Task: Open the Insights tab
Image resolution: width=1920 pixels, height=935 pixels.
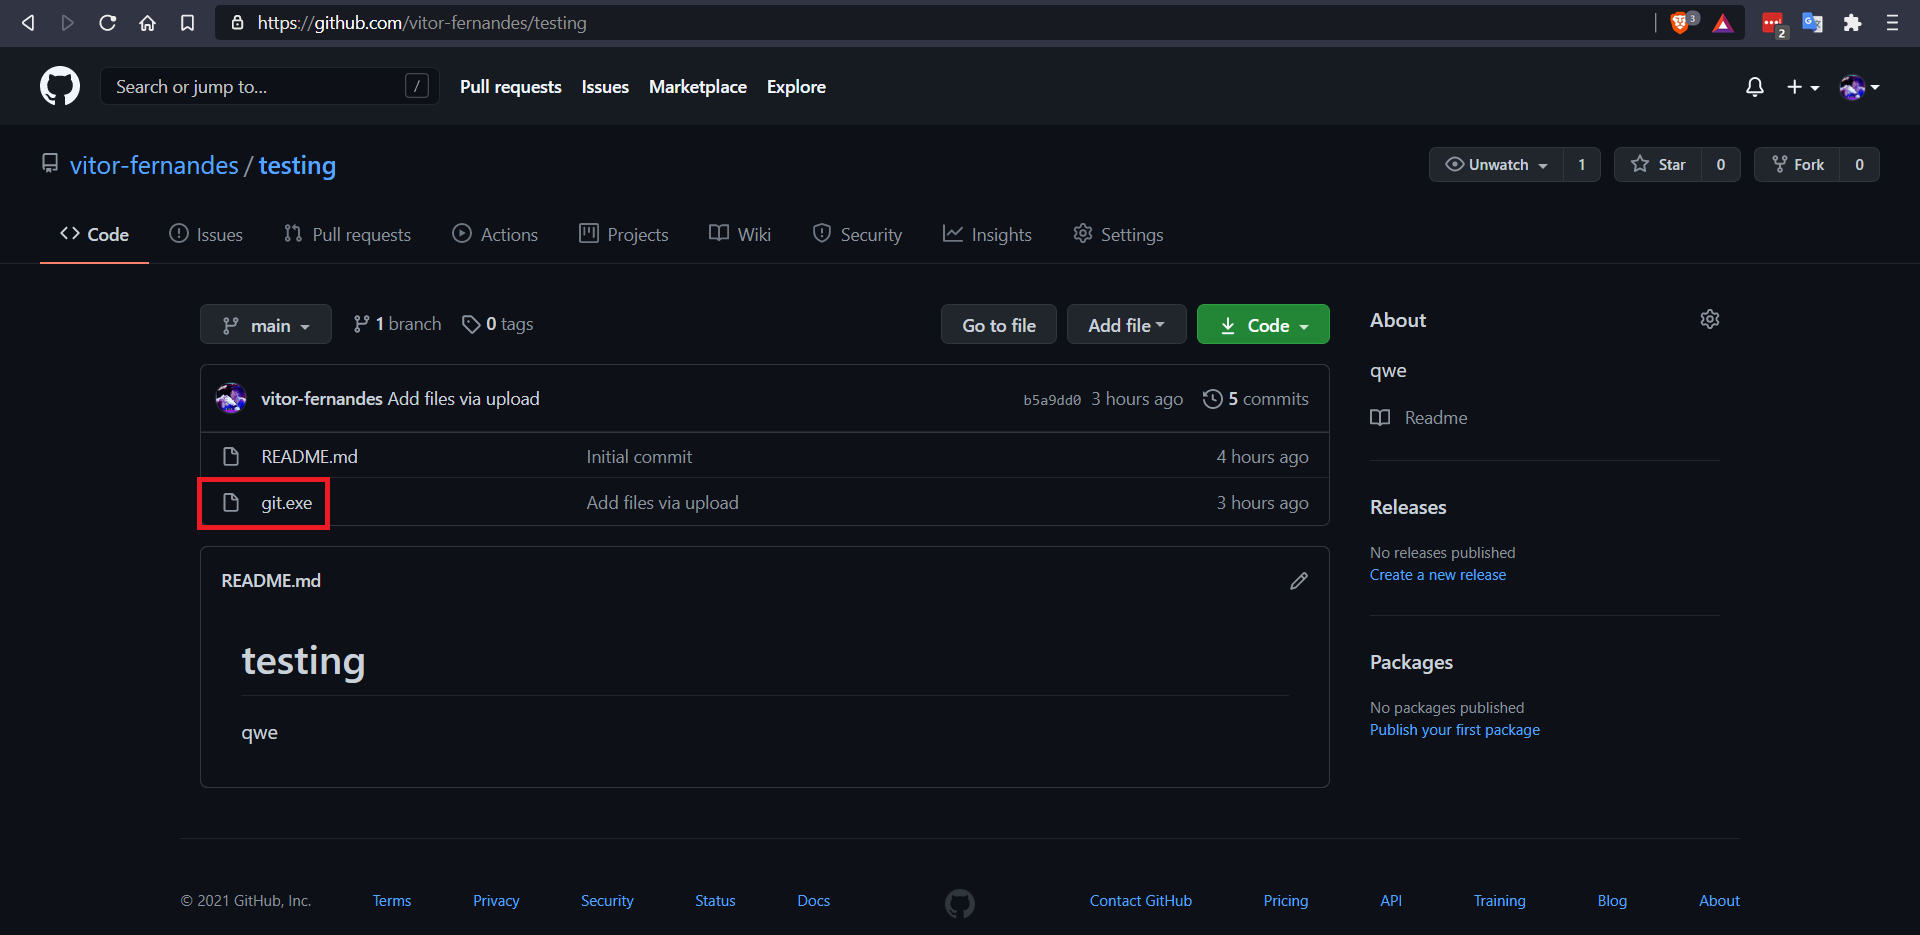Action: click(987, 235)
